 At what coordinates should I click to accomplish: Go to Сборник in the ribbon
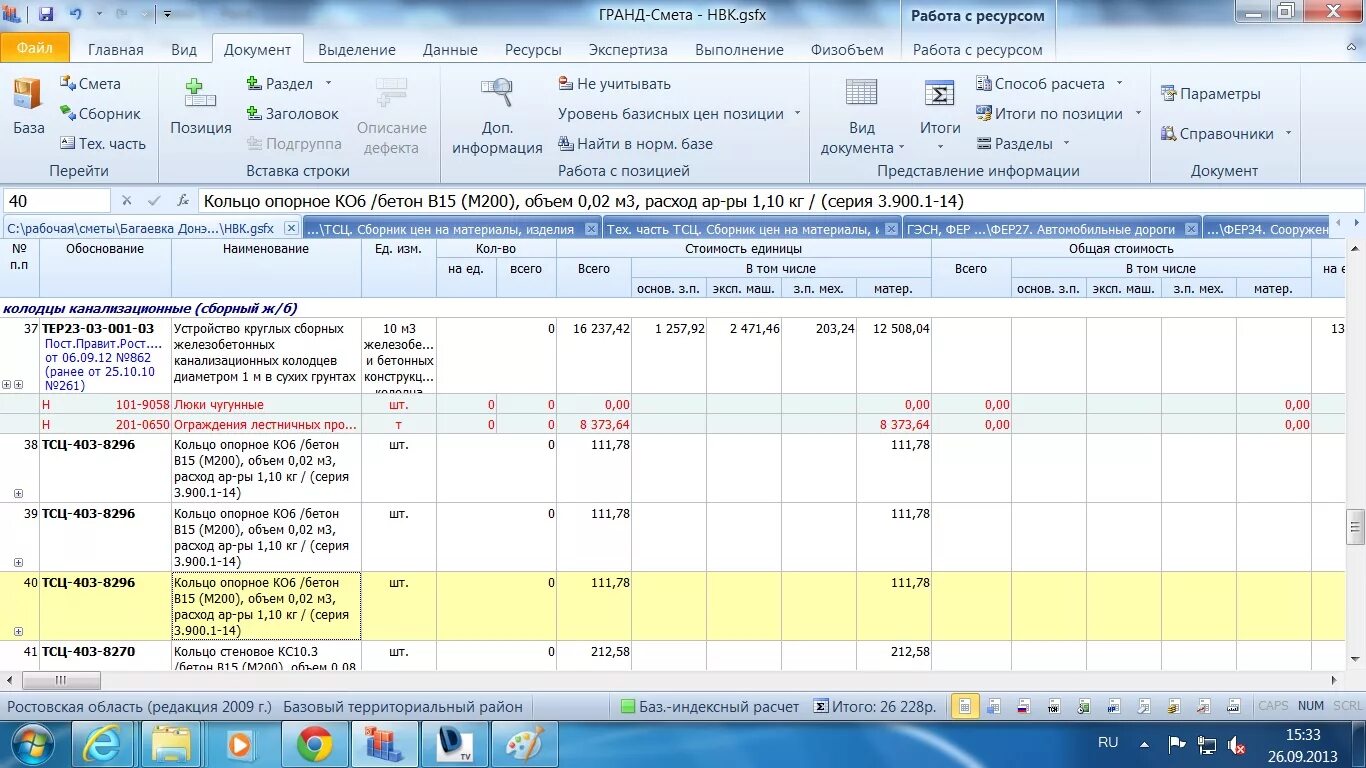click(100, 114)
